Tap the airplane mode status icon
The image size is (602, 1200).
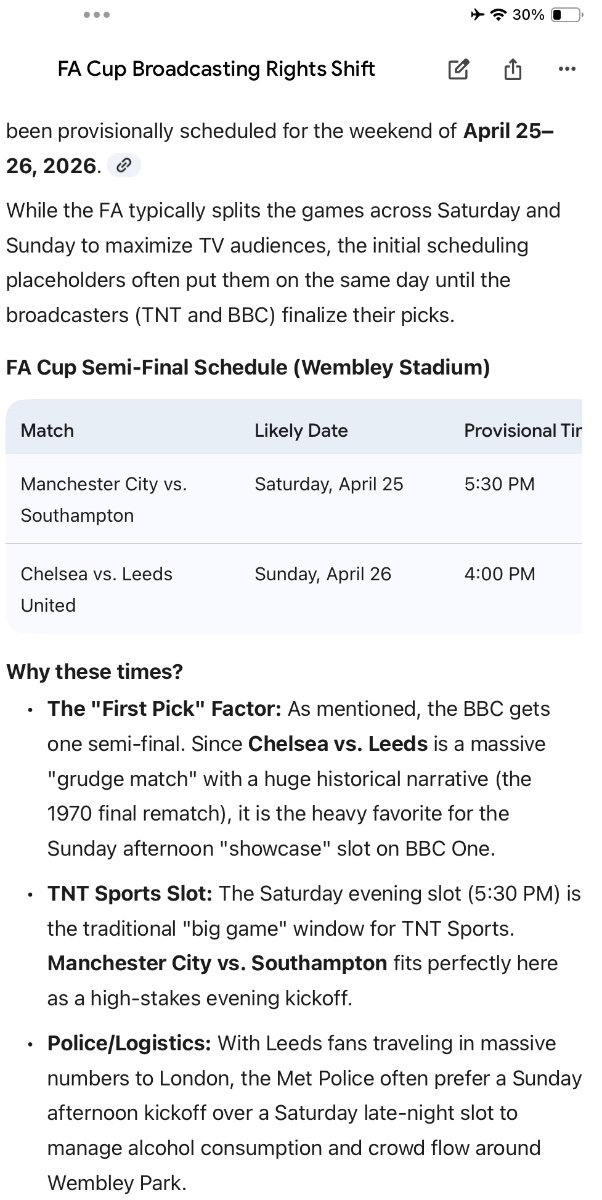pos(476,15)
